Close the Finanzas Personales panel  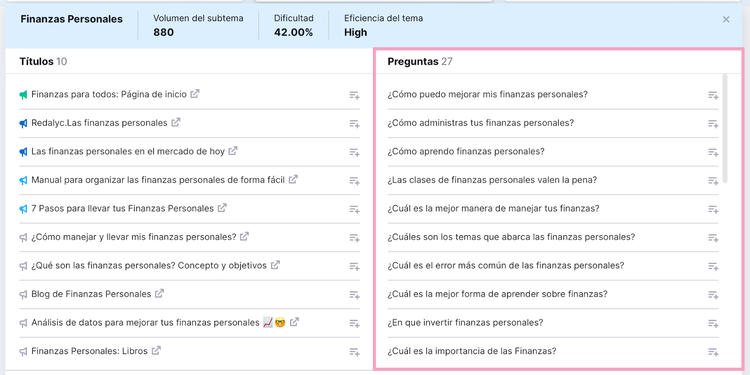(726, 20)
